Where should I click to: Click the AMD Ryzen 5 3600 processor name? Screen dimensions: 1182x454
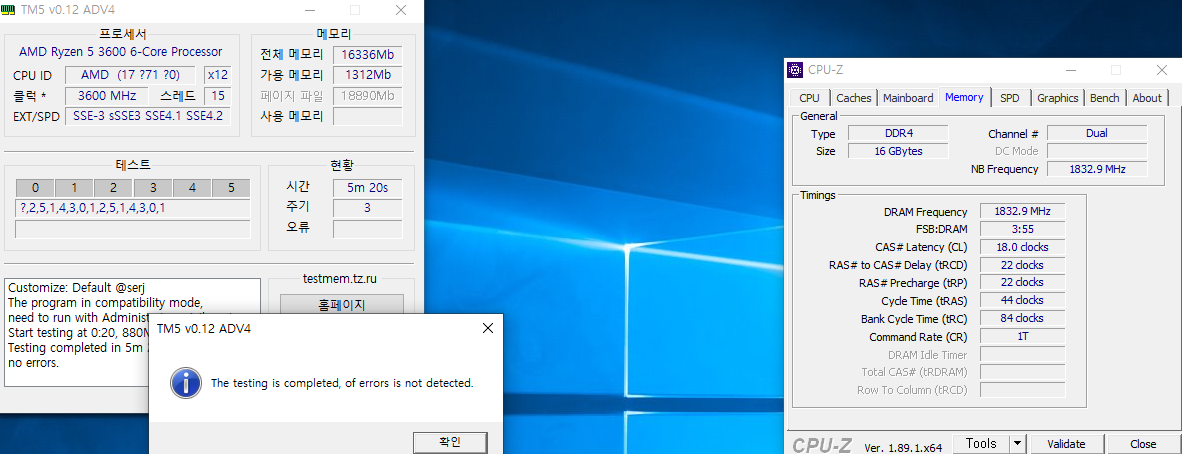click(121, 51)
